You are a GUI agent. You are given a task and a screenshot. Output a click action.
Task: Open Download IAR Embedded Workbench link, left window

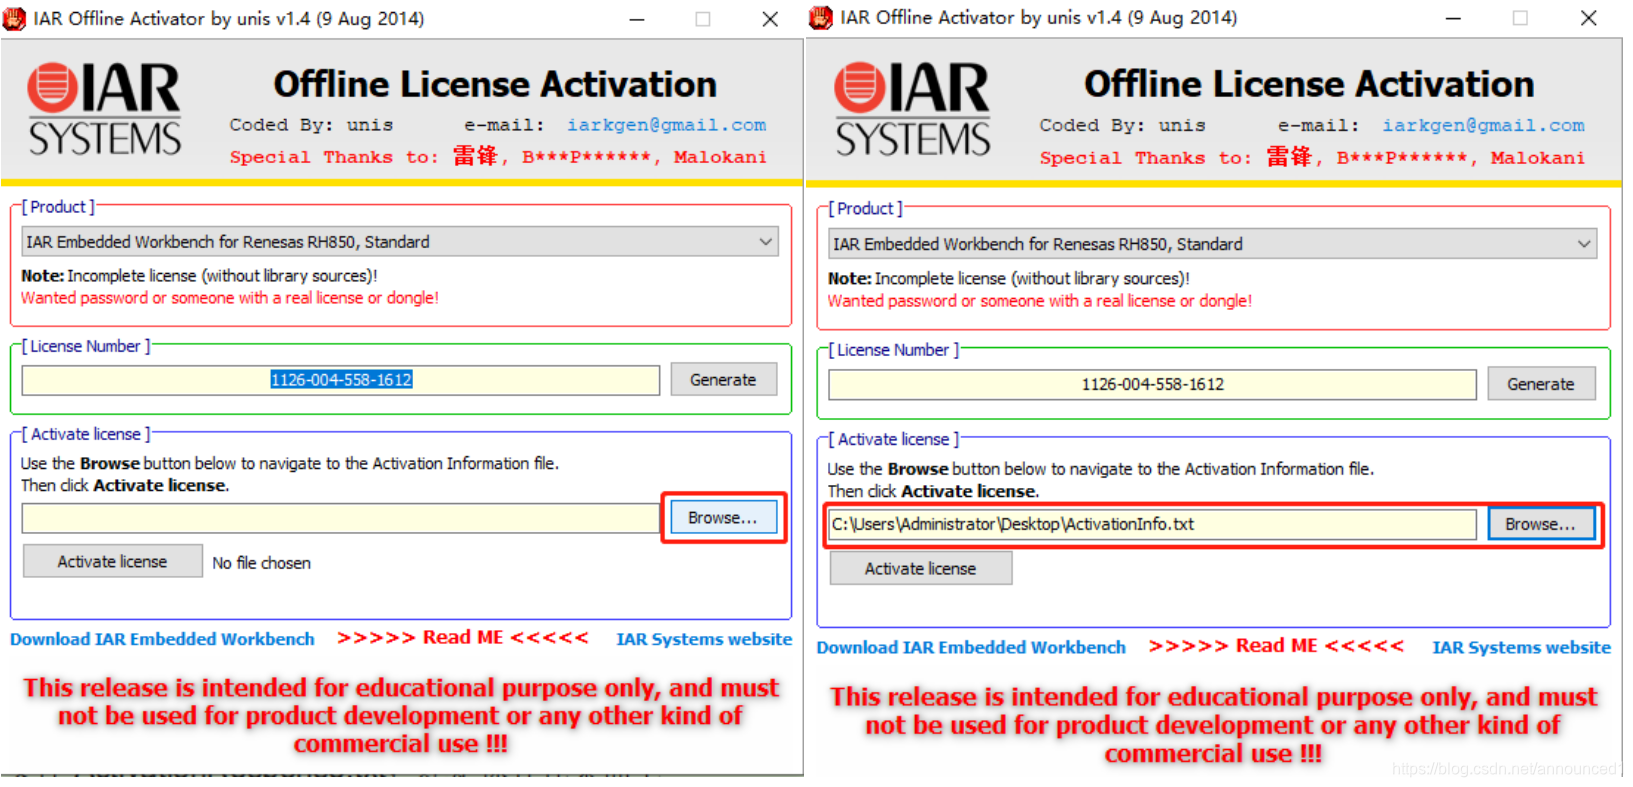click(x=162, y=639)
